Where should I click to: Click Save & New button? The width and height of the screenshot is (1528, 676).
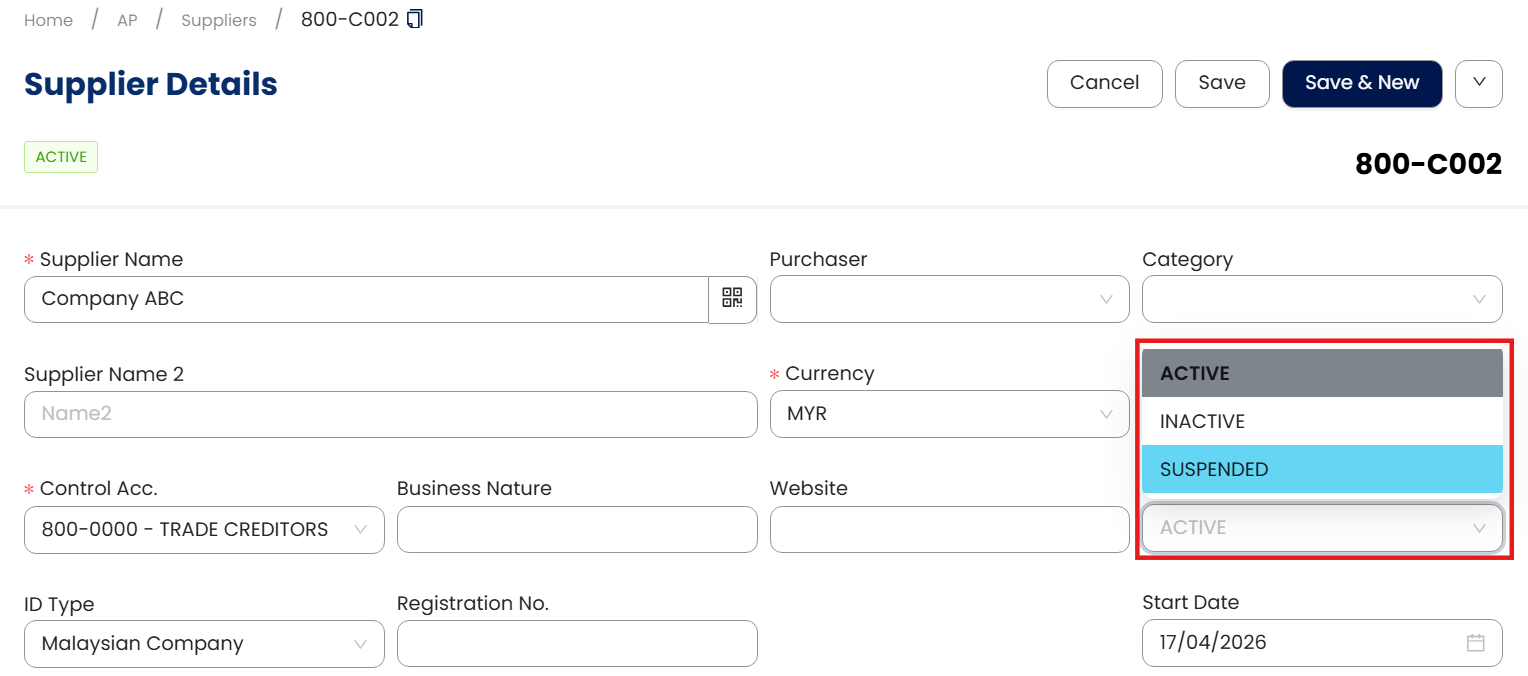click(1361, 83)
